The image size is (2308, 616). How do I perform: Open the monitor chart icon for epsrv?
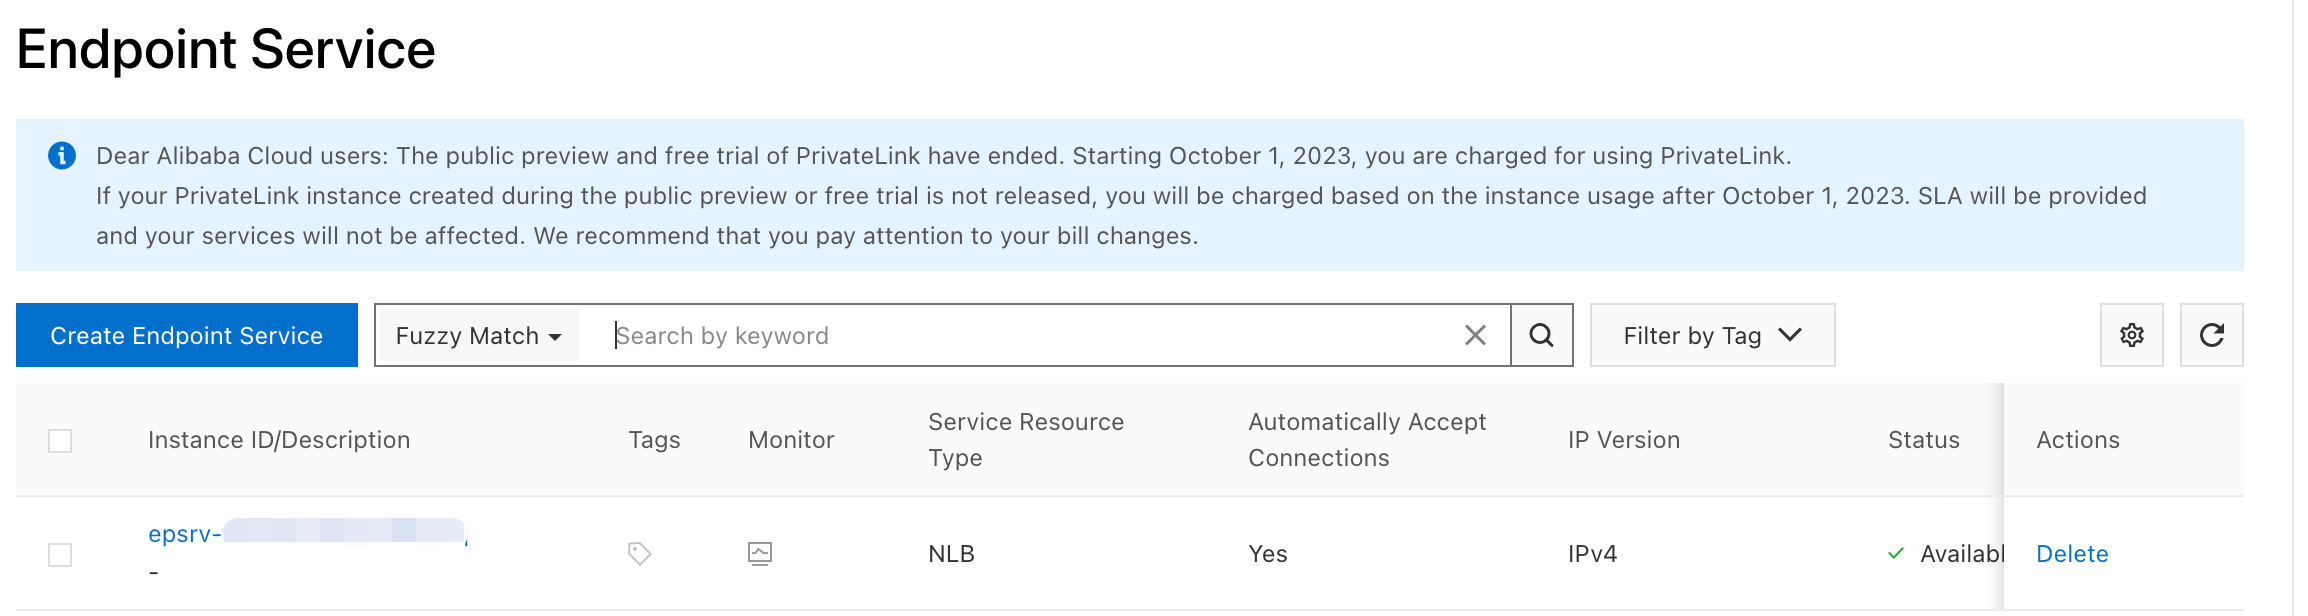tap(760, 553)
